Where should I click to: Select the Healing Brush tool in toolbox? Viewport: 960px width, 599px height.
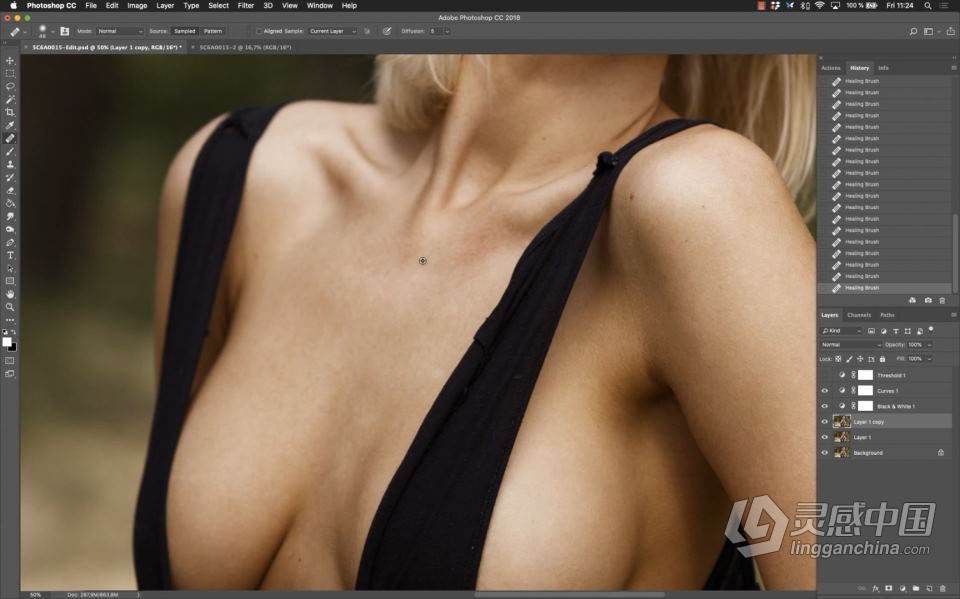click(10, 138)
